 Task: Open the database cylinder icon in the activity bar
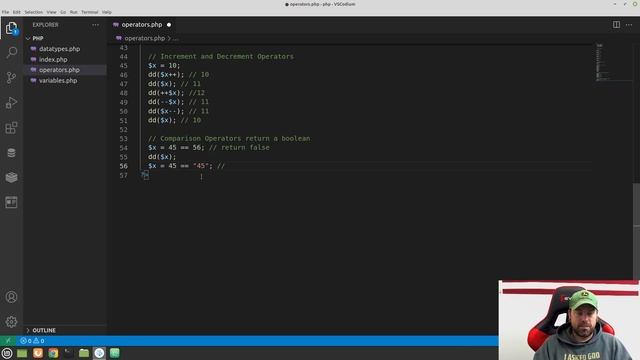11,153
